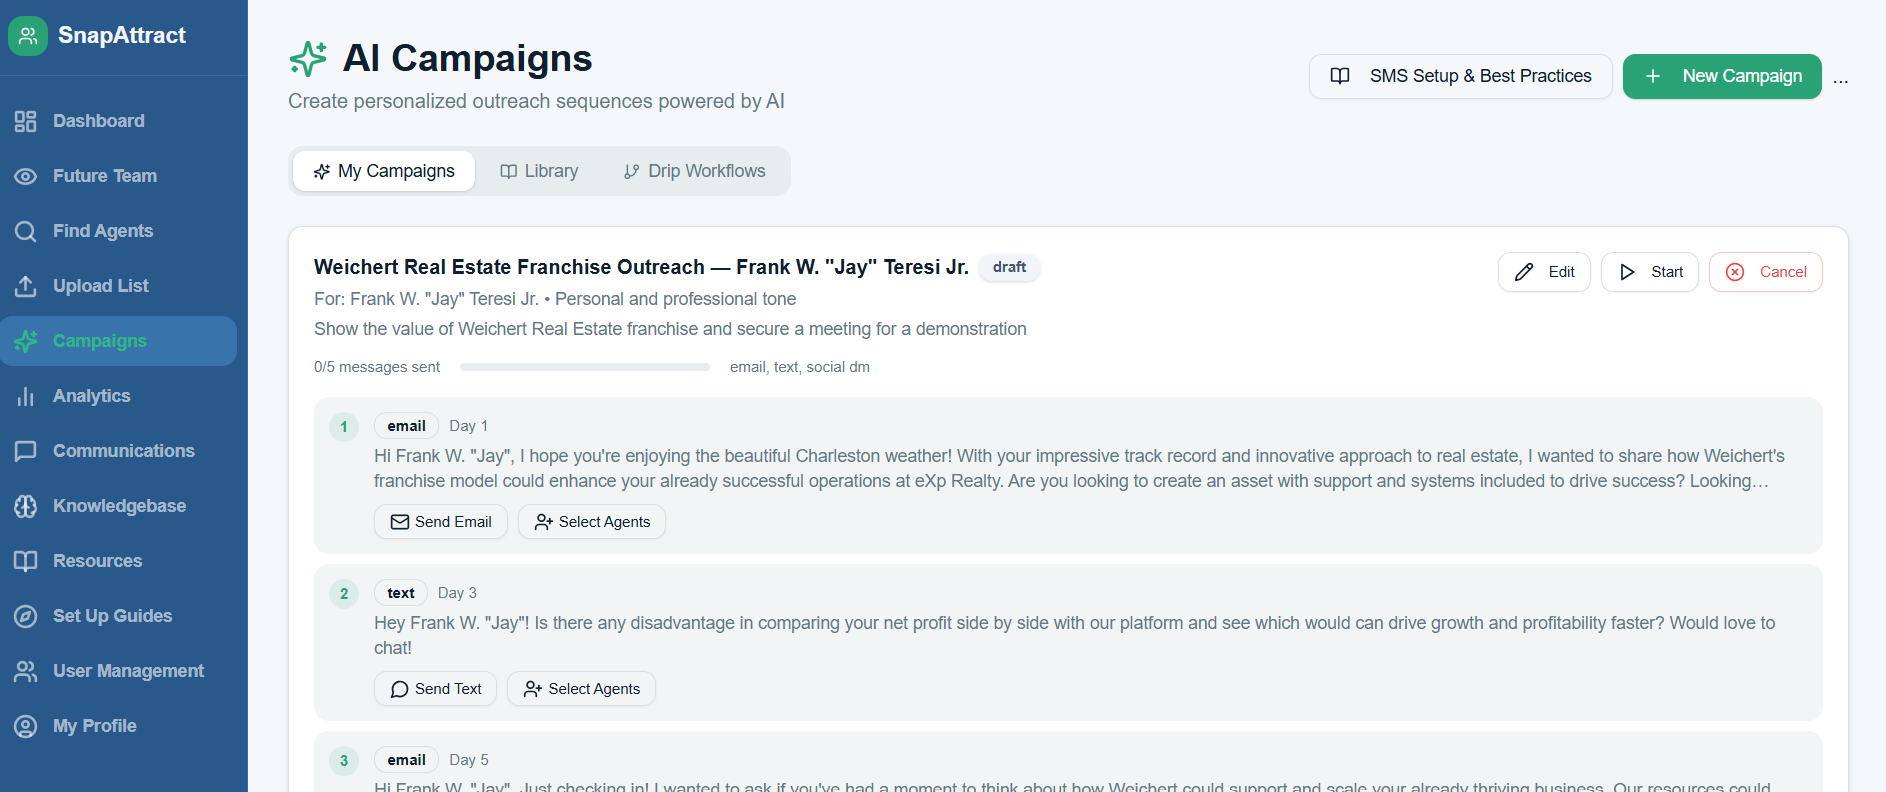Click the Knowledgebase brain icon
The width and height of the screenshot is (1886, 792).
point(26,506)
